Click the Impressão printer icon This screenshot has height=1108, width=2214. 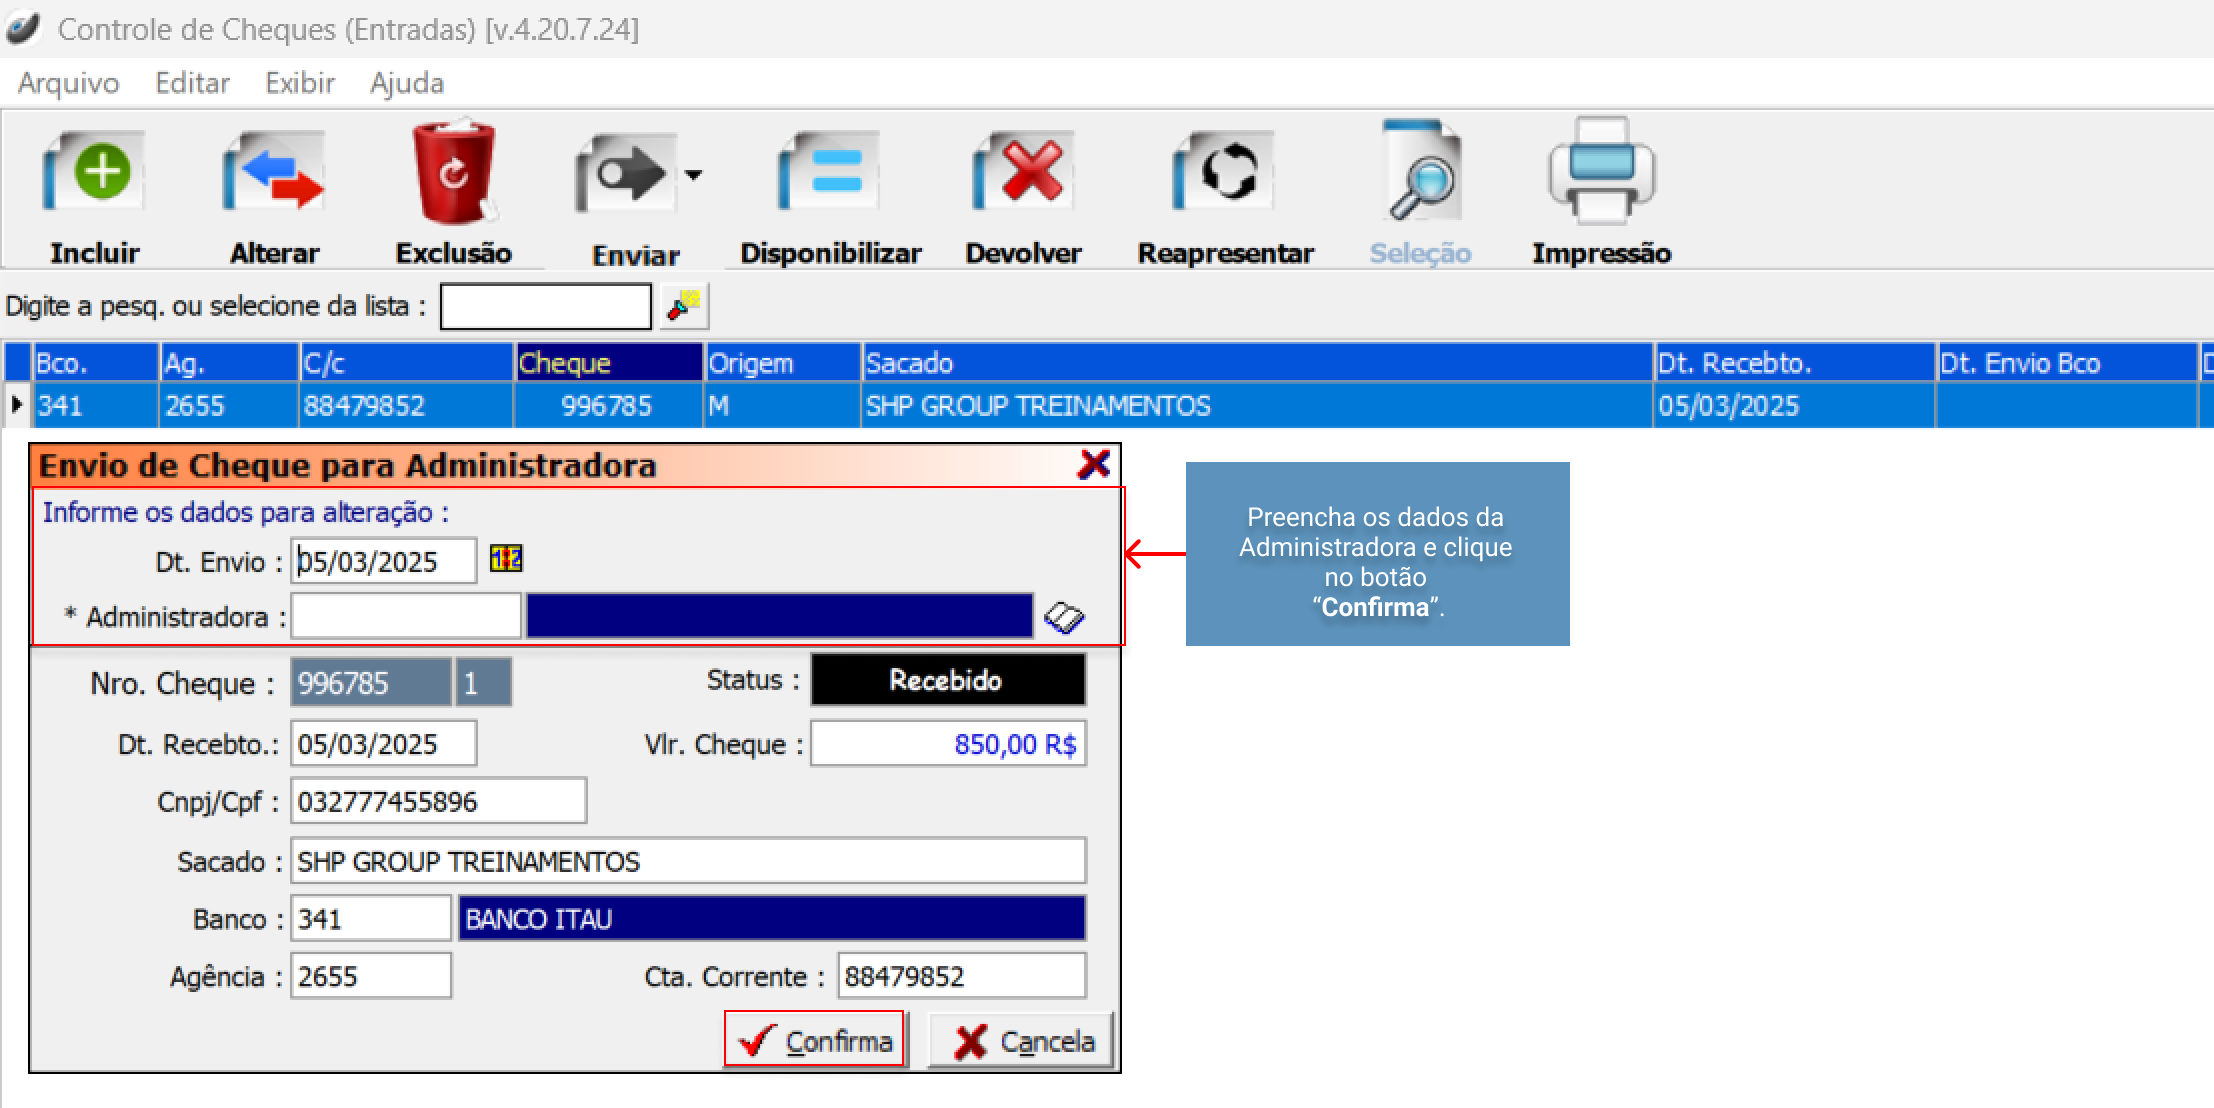click(1601, 172)
